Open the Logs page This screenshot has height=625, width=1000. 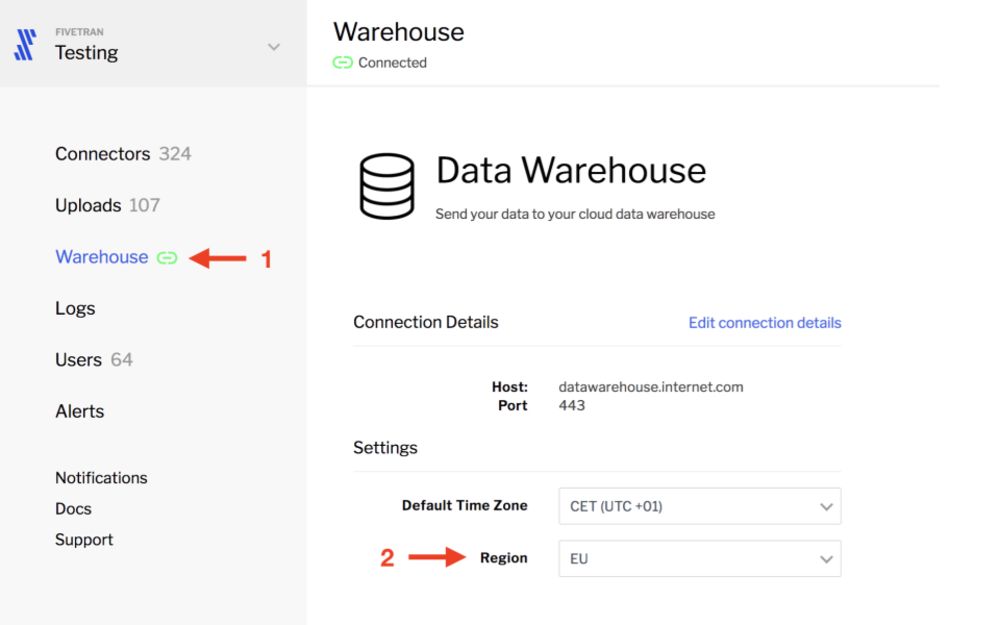click(x=75, y=309)
